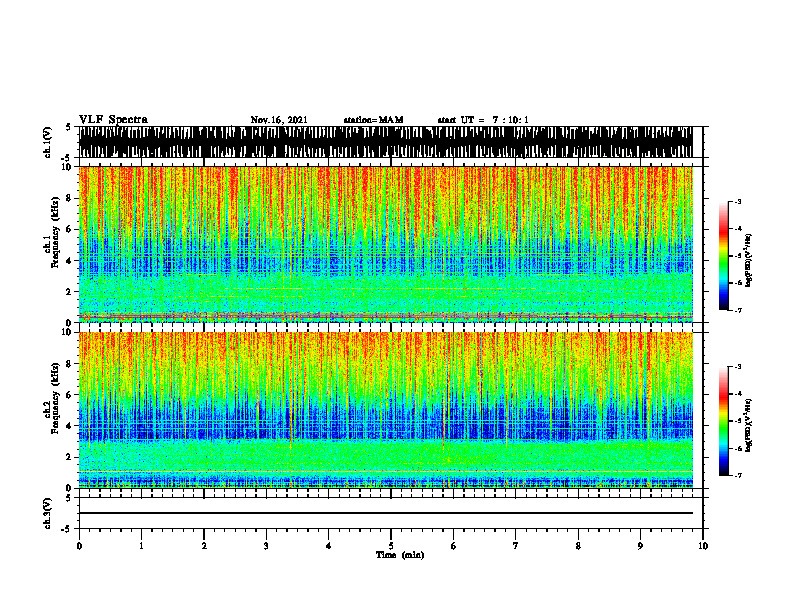
Task: Click inside the ch.1 spectrogram panel
Action: [x=385, y=244]
